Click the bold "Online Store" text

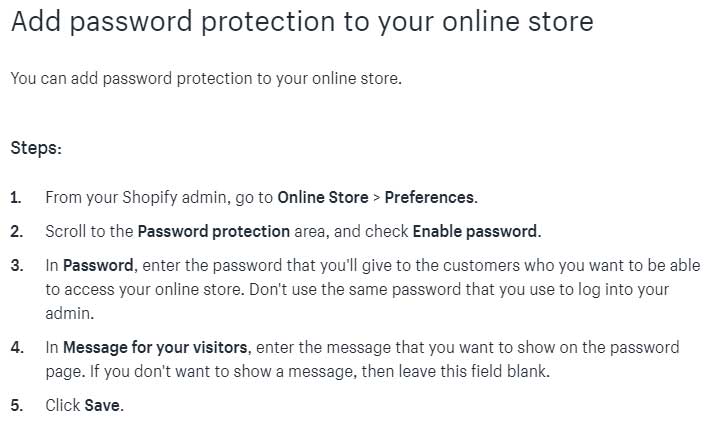[x=322, y=197]
